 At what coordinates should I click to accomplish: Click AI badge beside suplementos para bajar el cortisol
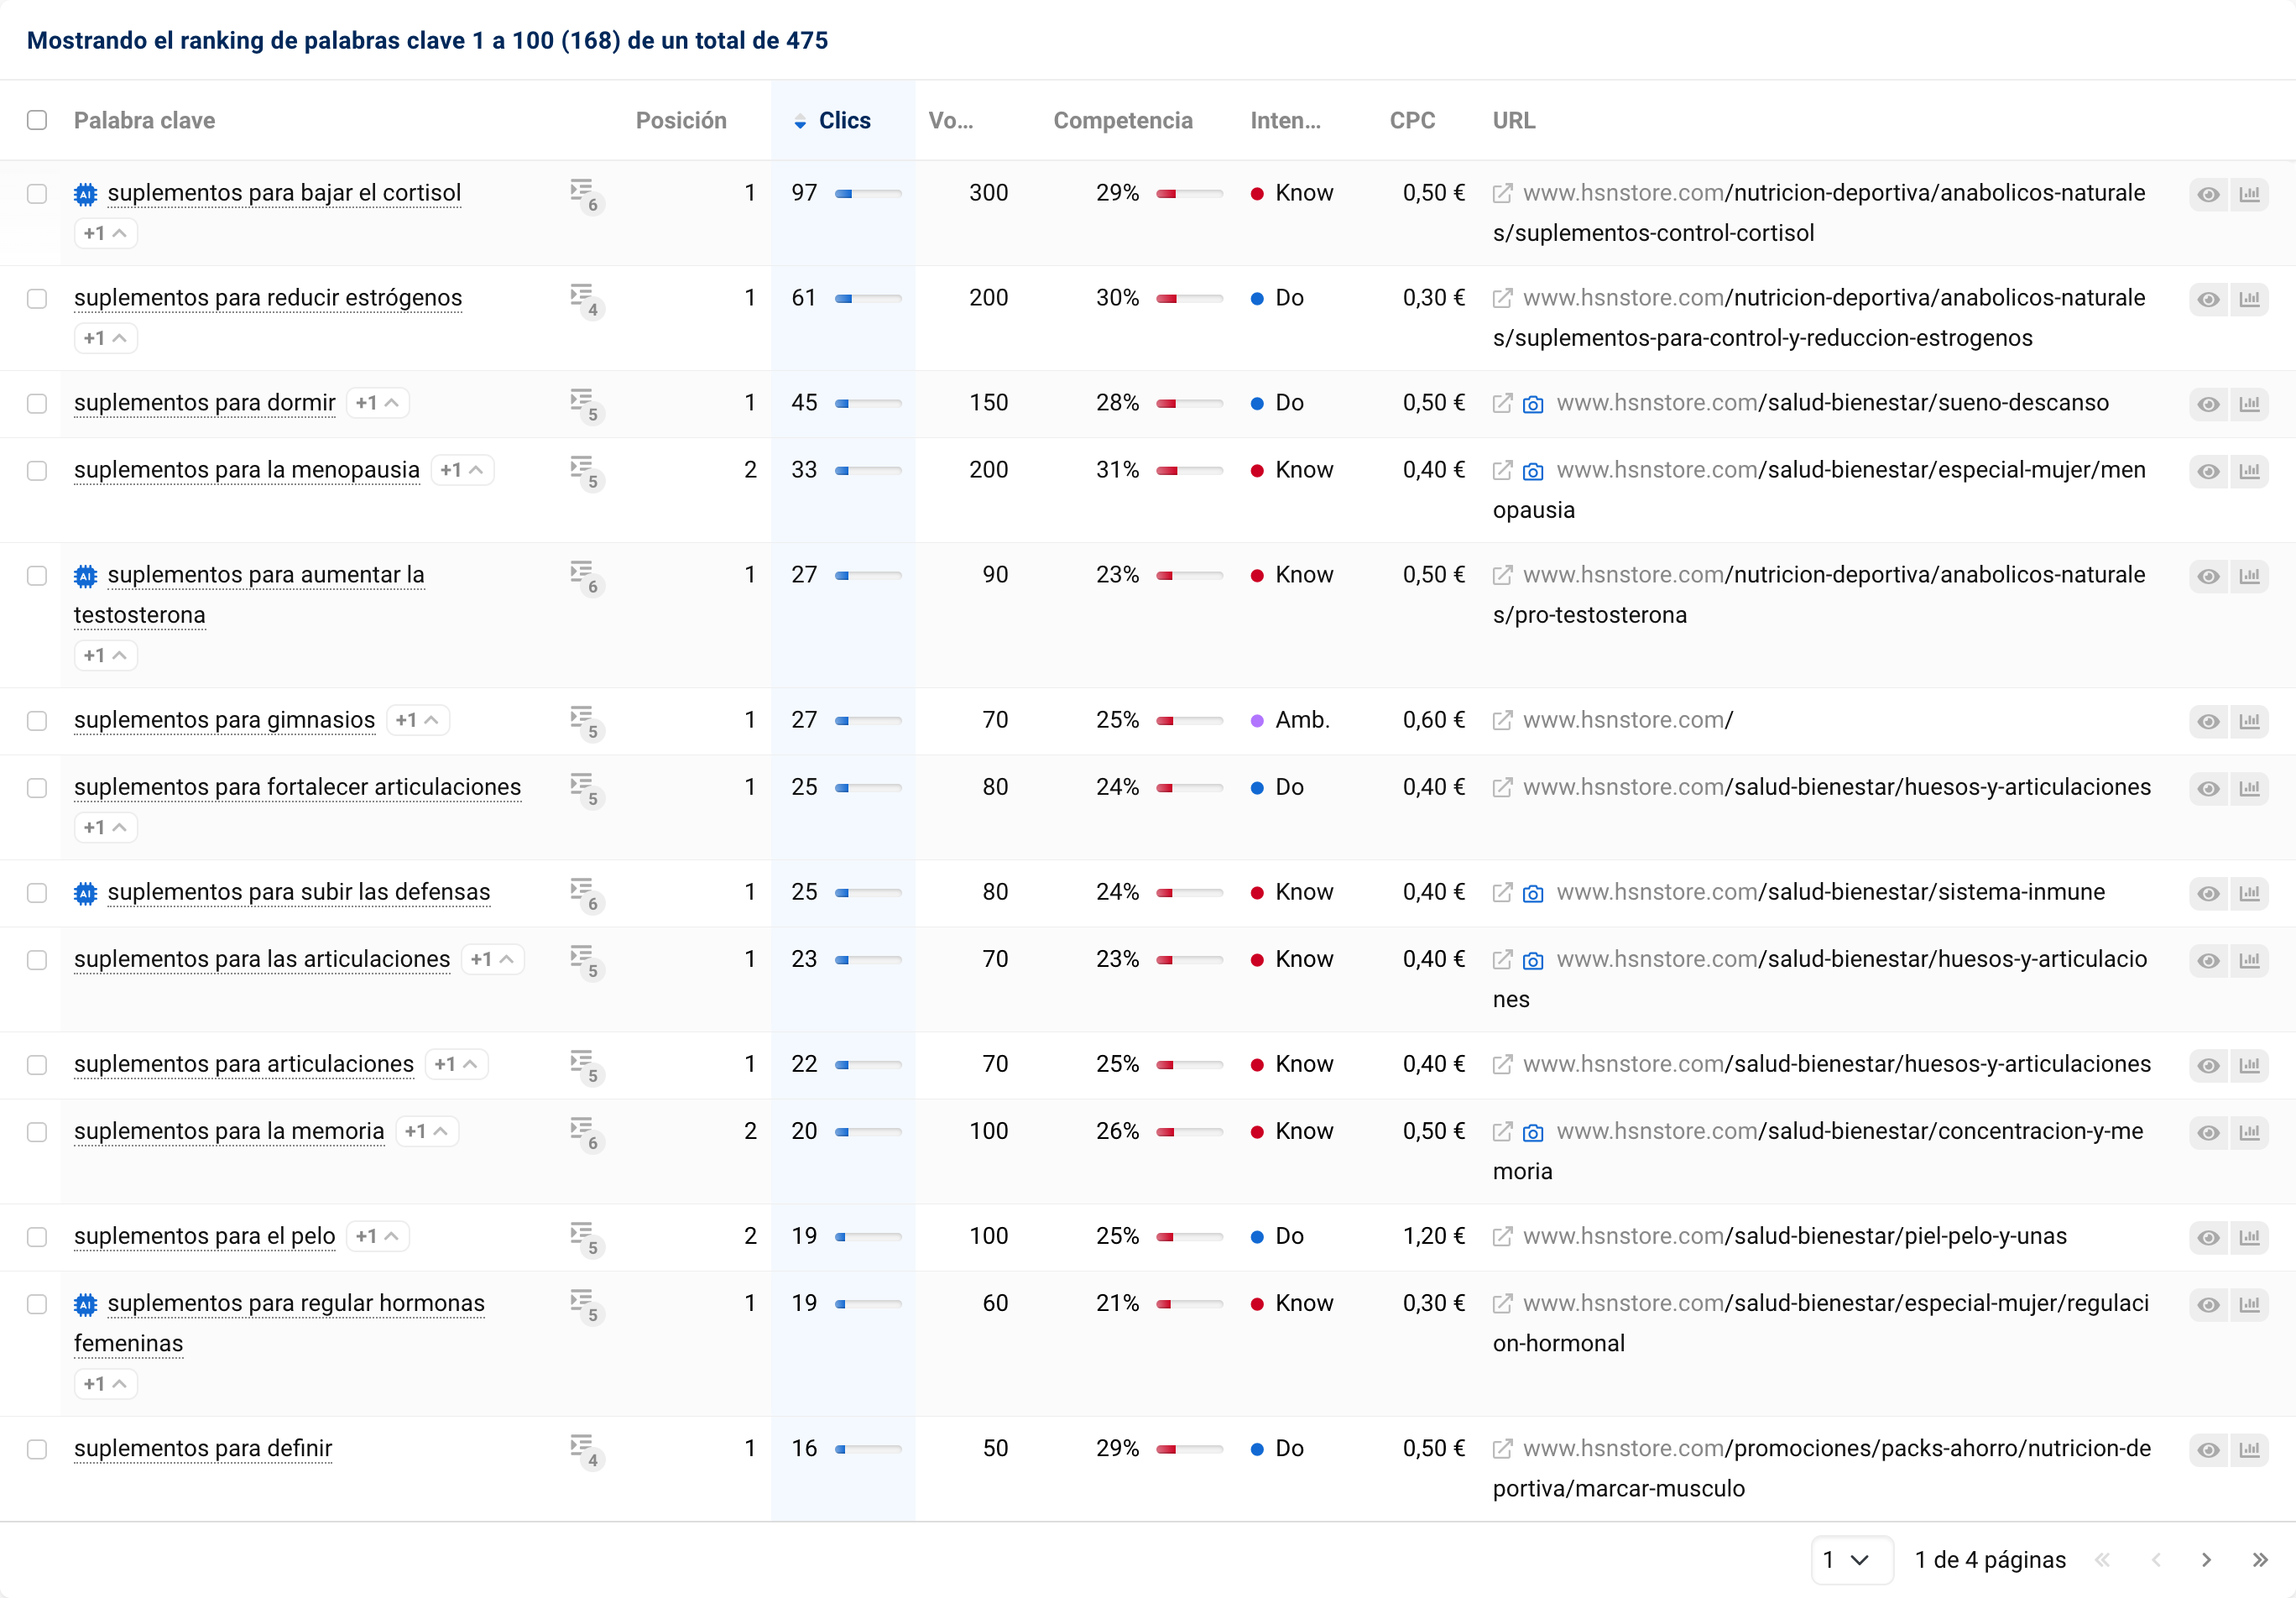[86, 194]
